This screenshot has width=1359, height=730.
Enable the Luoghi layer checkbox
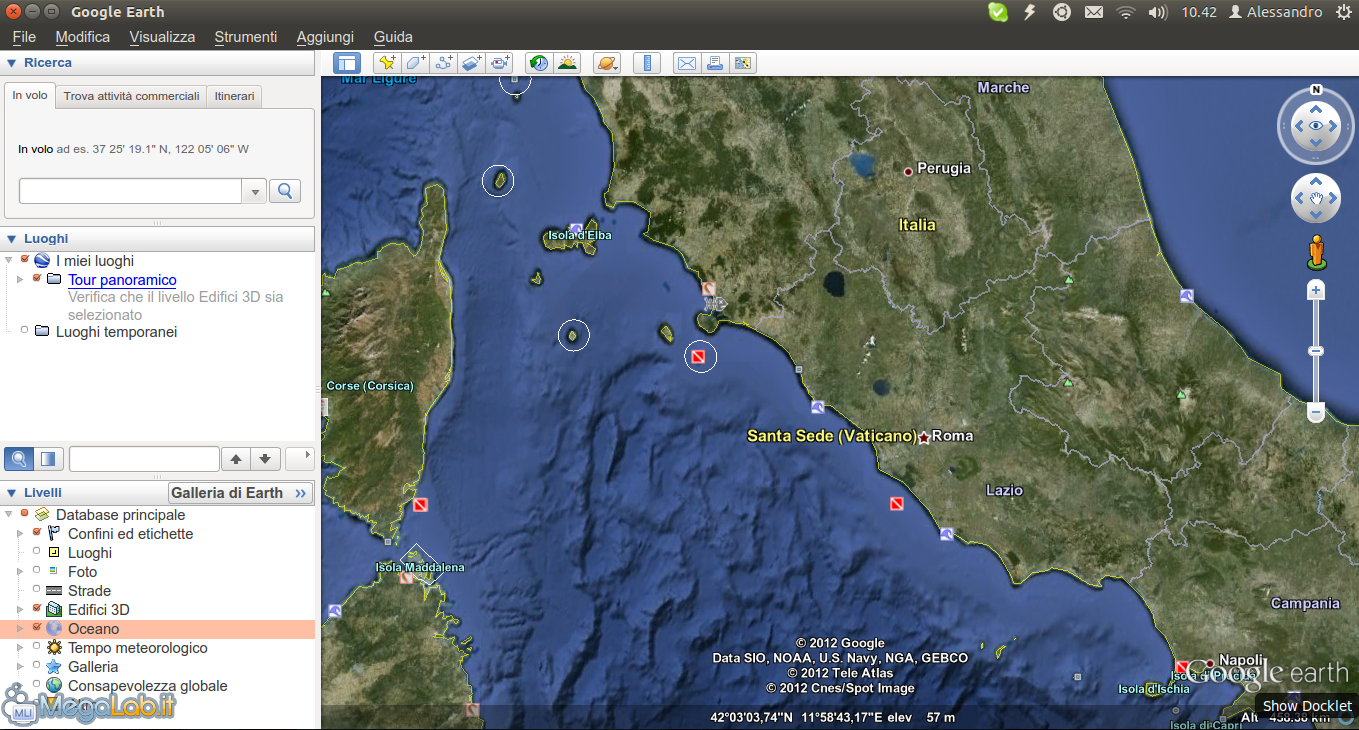(36, 552)
